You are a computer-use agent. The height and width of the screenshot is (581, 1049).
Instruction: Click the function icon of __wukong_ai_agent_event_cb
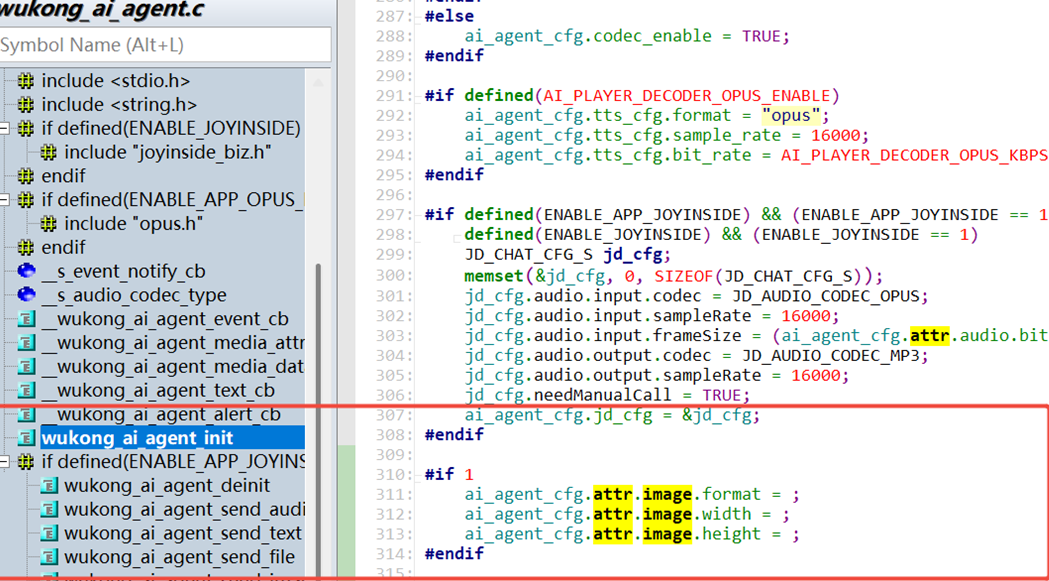26,319
